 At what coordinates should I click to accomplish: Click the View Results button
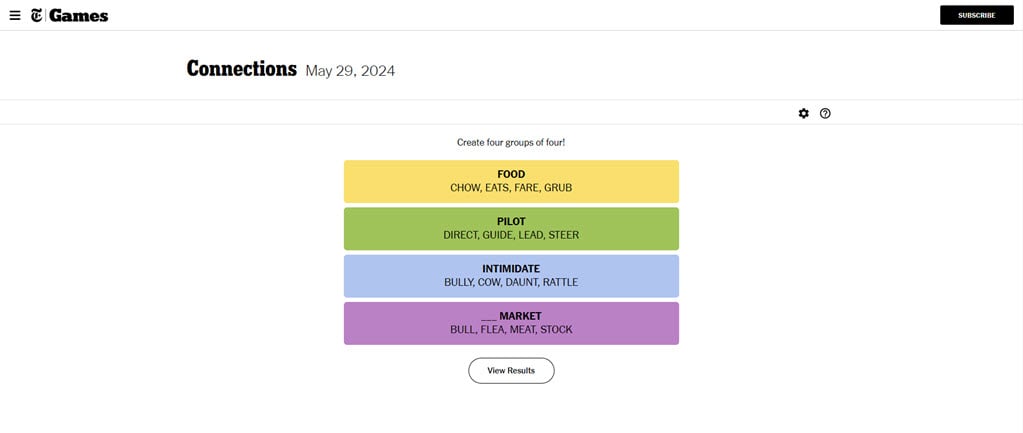[x=511, y=370]
